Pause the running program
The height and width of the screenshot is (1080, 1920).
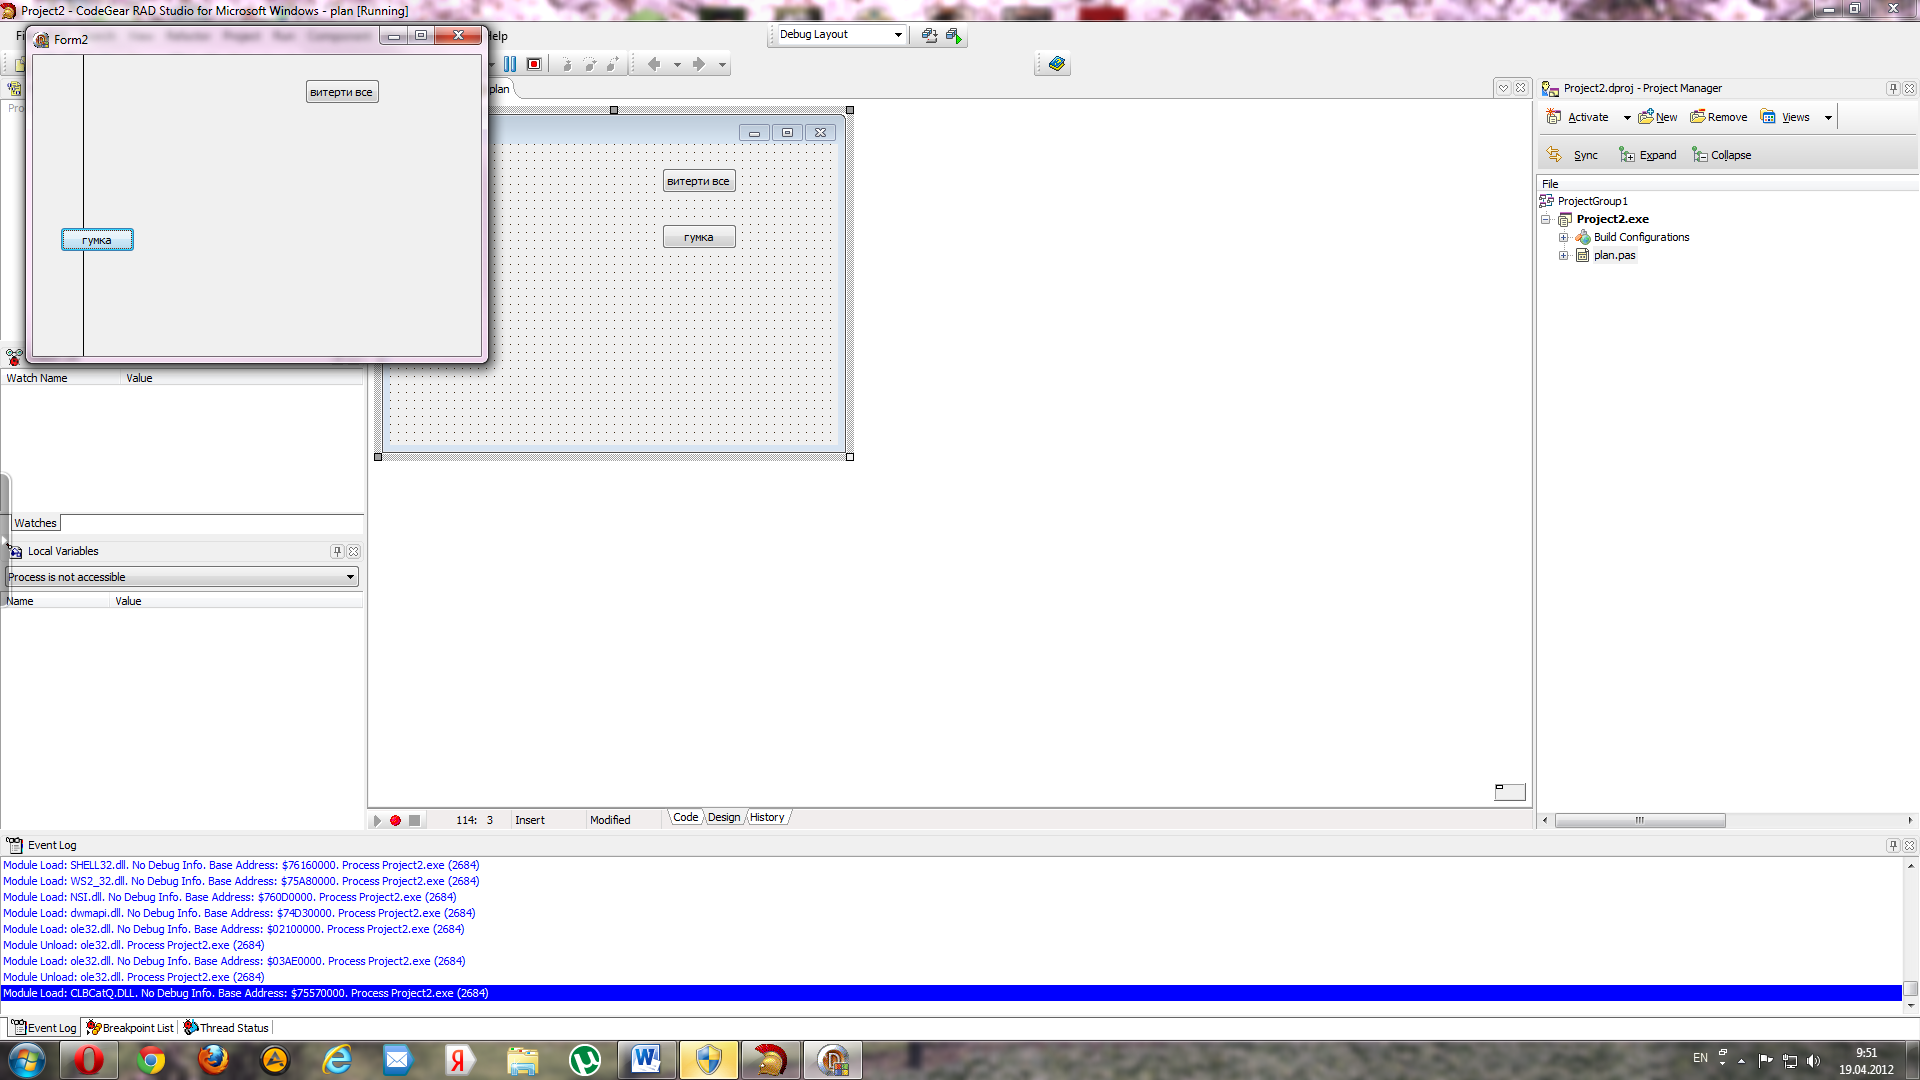pyautogui.click(x=510, y=64)
